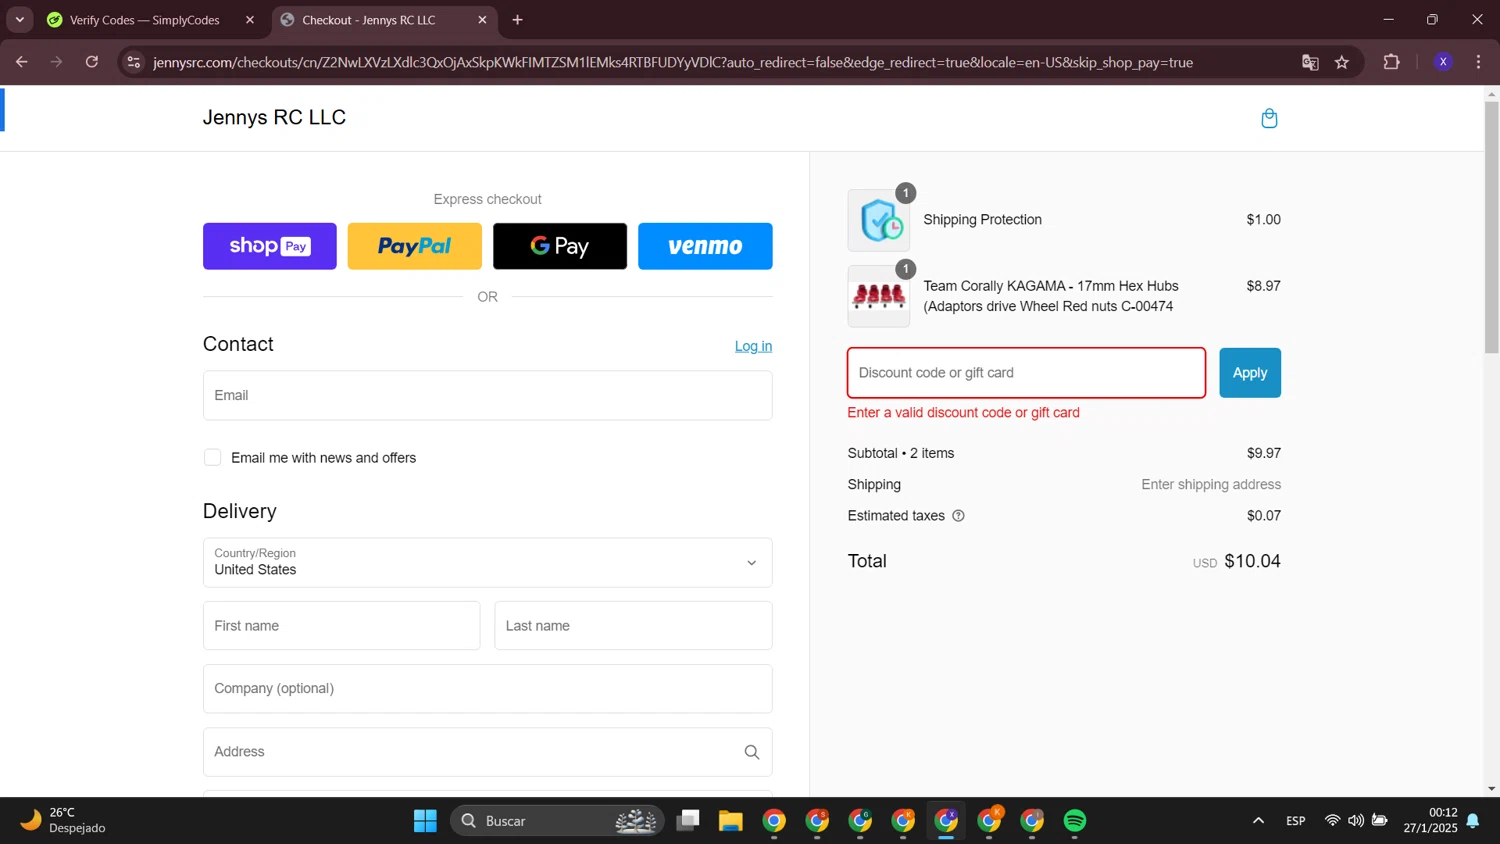Pay with Venmo button
Image resolution: width=1500 pixels, height=844 pixels.
point(705,246)
